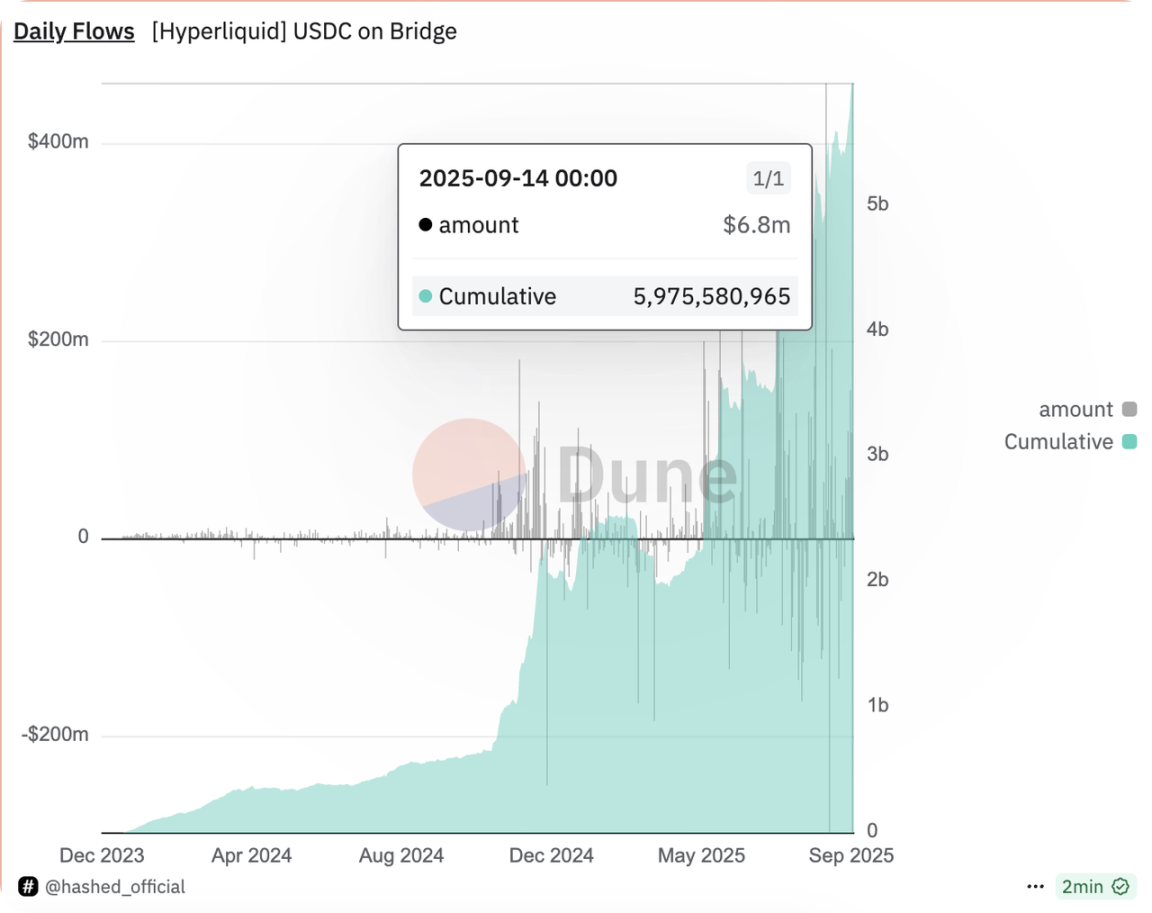Viewport: 1152px width, 913px height.
Task: Click the Dune watermark logo circle
Action: (x=470, y=474)
